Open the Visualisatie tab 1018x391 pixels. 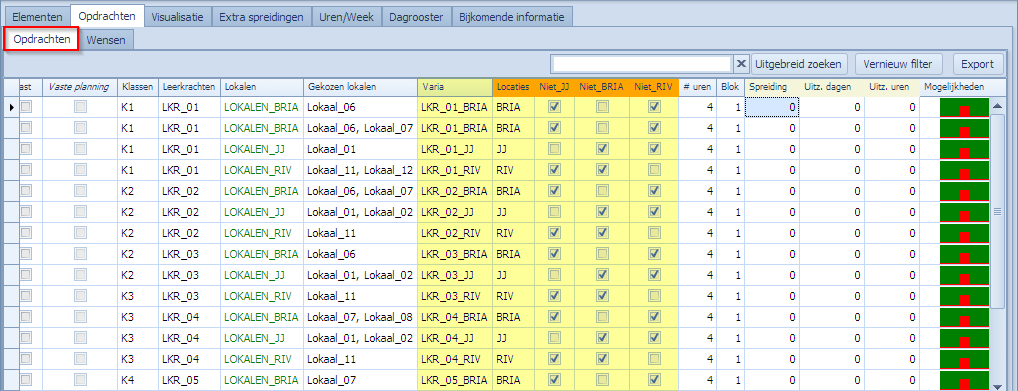[177, 17]
